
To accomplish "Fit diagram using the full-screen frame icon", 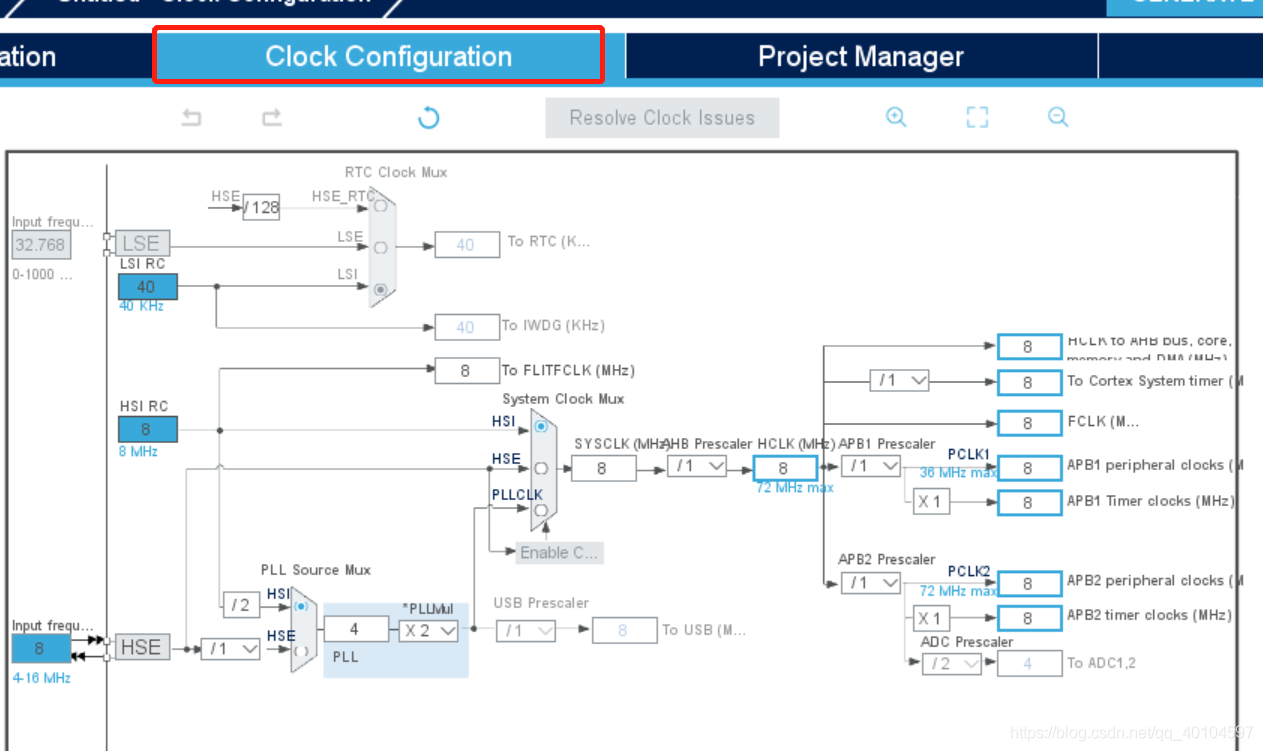I will (x=977, y=117).
